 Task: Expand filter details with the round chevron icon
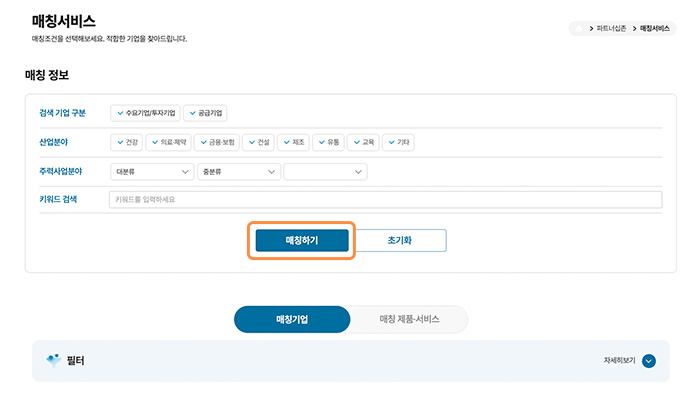coord(649,361)
